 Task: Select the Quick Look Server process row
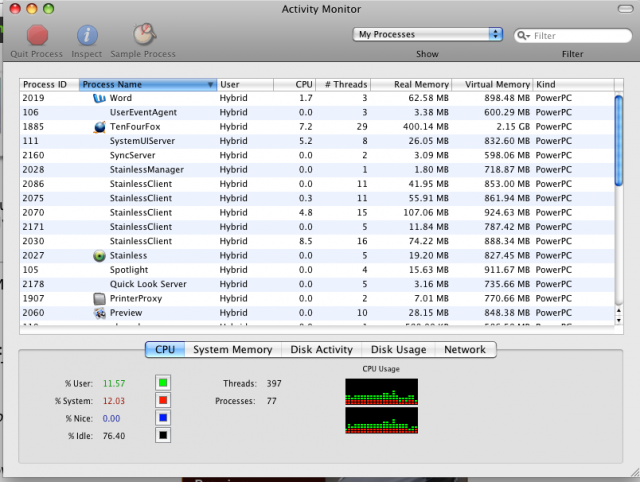click(317, 284)
